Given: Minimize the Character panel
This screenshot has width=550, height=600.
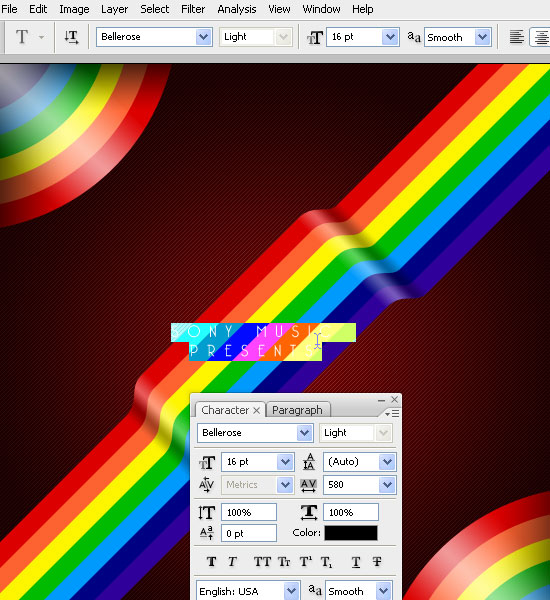Looking at the screenshot, I should point(381,400).
